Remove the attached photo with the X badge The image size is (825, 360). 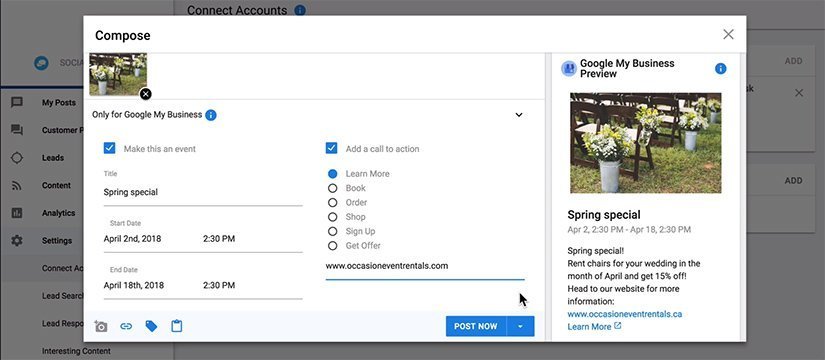[x=146, y=94]
